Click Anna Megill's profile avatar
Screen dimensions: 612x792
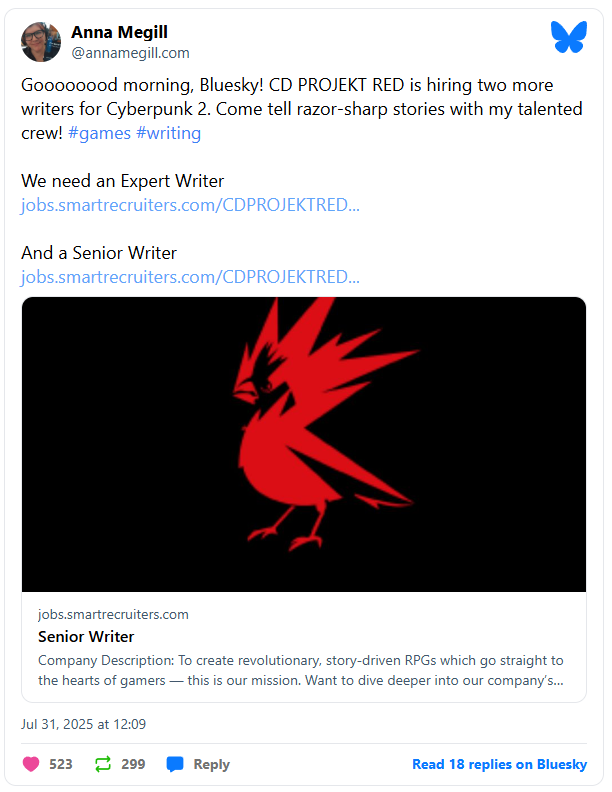pos(41,42)
